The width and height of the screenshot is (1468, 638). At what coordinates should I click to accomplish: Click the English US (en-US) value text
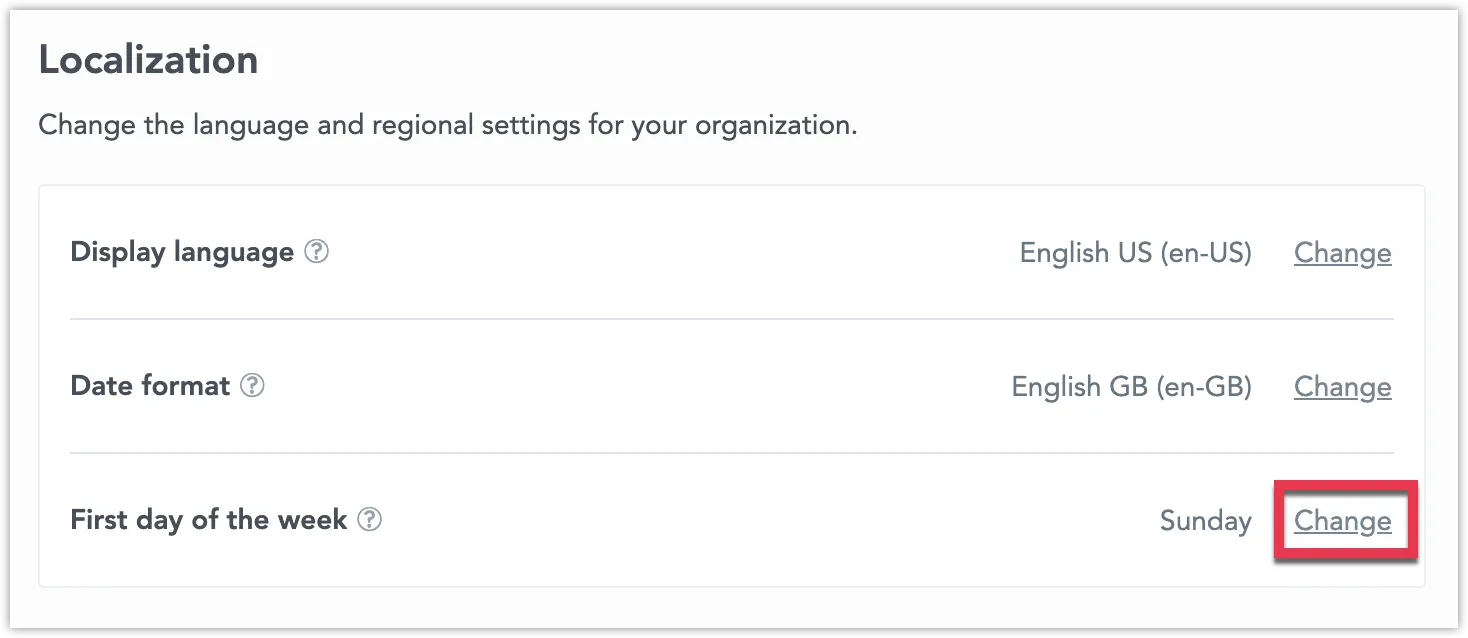coord(1134,253)
